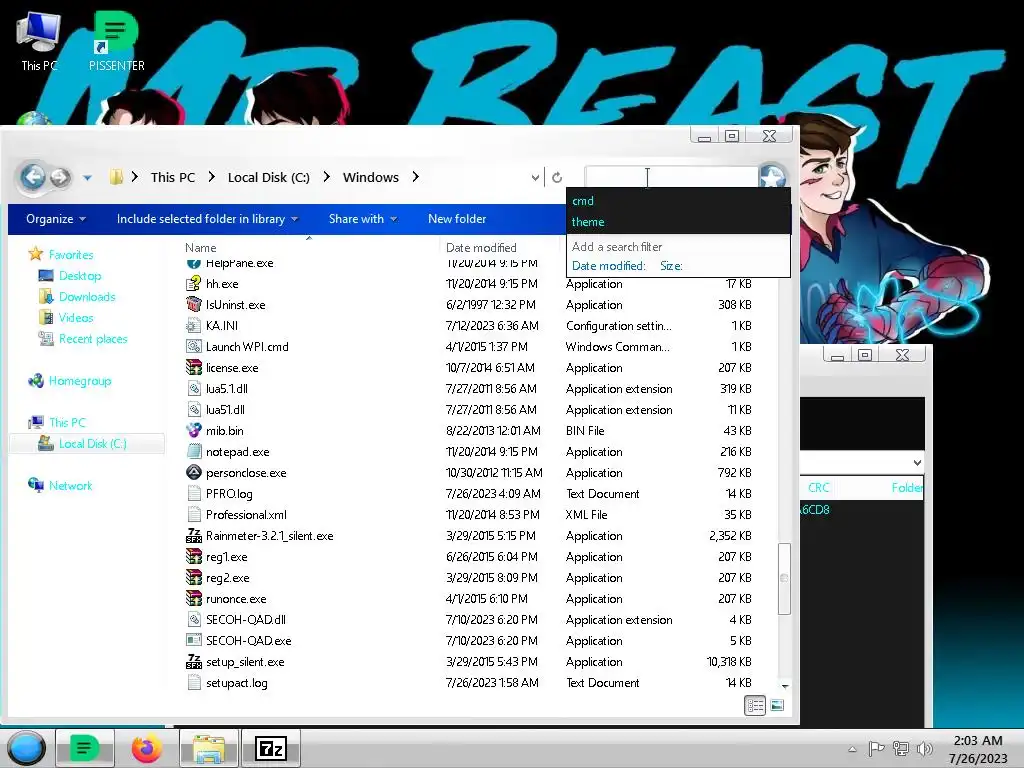Open Videos in navigation pane
Image resolution: width=1024 pixels, height=768 pixels.
point(76,317)
